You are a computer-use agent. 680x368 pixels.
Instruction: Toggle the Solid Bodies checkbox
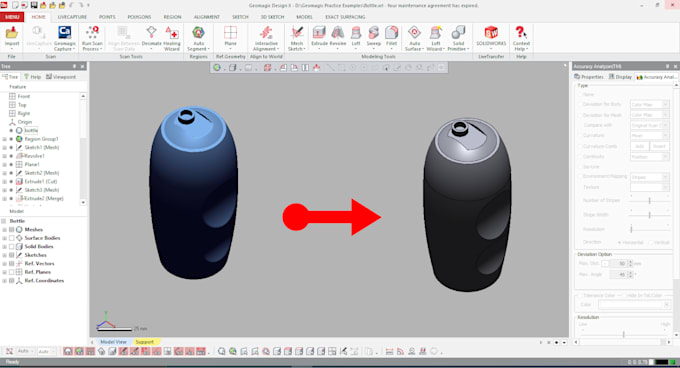(x=12, y=246)
